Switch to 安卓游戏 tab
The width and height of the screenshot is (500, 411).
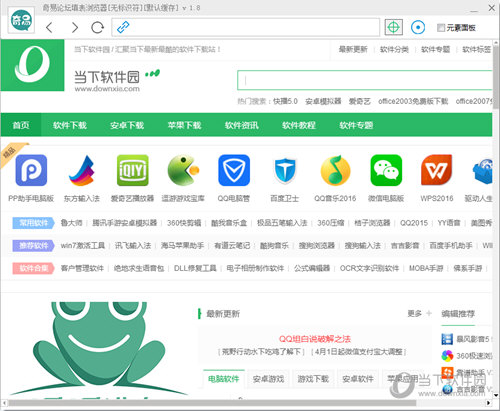point(268,379)
